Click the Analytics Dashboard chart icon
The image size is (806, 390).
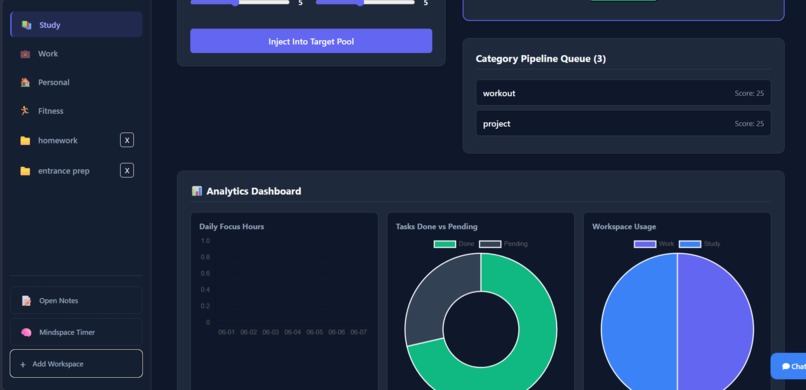tap(197, 191)
